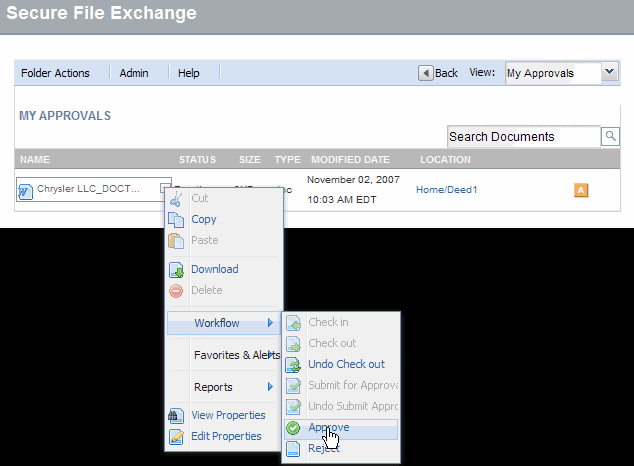Viewport: 634px width, 466px height.
Task: Open the Folder Actions menu
Action: point(55,73)
